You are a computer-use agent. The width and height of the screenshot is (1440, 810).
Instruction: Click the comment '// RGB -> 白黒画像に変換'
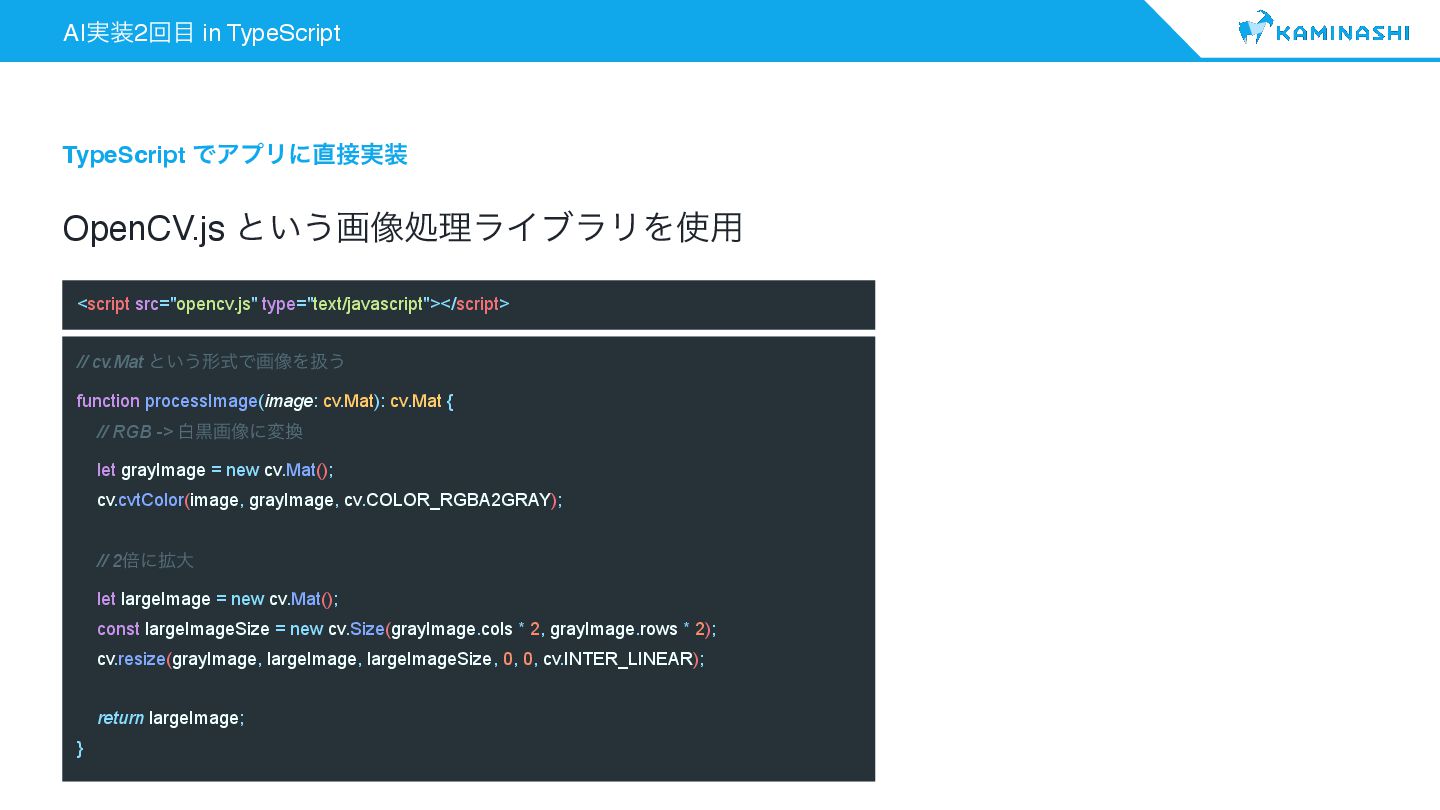[x=200, y=432]
